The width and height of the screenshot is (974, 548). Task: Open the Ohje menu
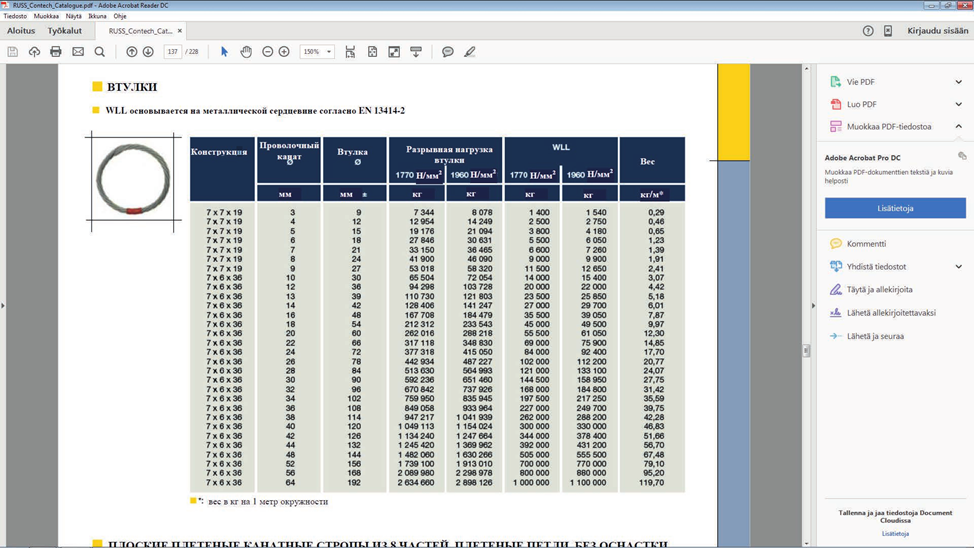click(120, 16)
